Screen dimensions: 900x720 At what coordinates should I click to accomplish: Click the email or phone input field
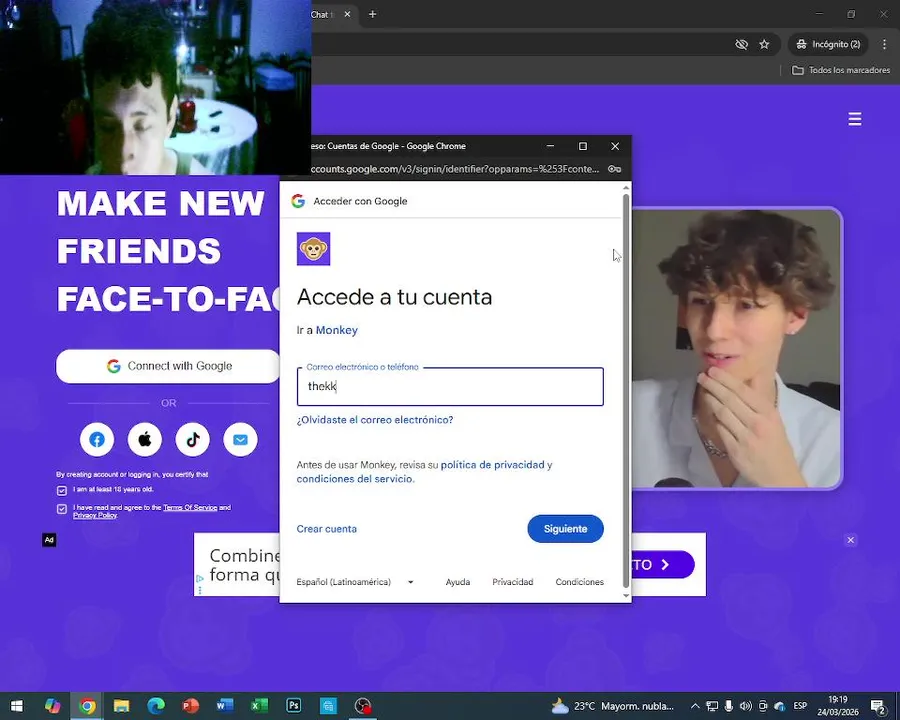[x=450, y=386]
